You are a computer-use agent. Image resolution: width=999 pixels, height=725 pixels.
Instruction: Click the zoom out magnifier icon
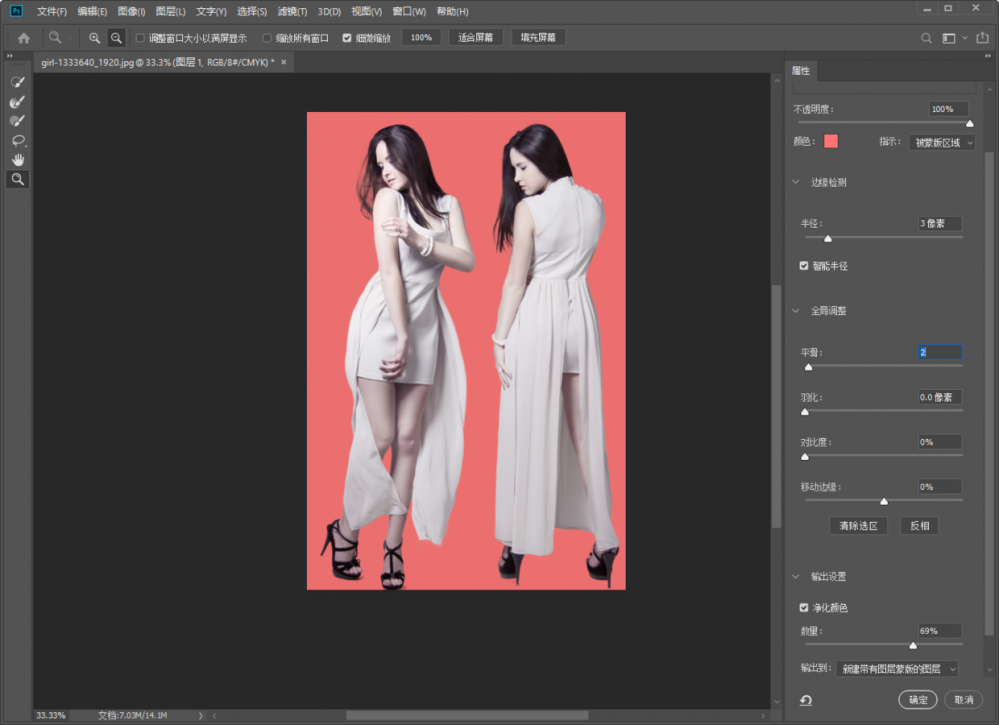click(x=116, y=38)
